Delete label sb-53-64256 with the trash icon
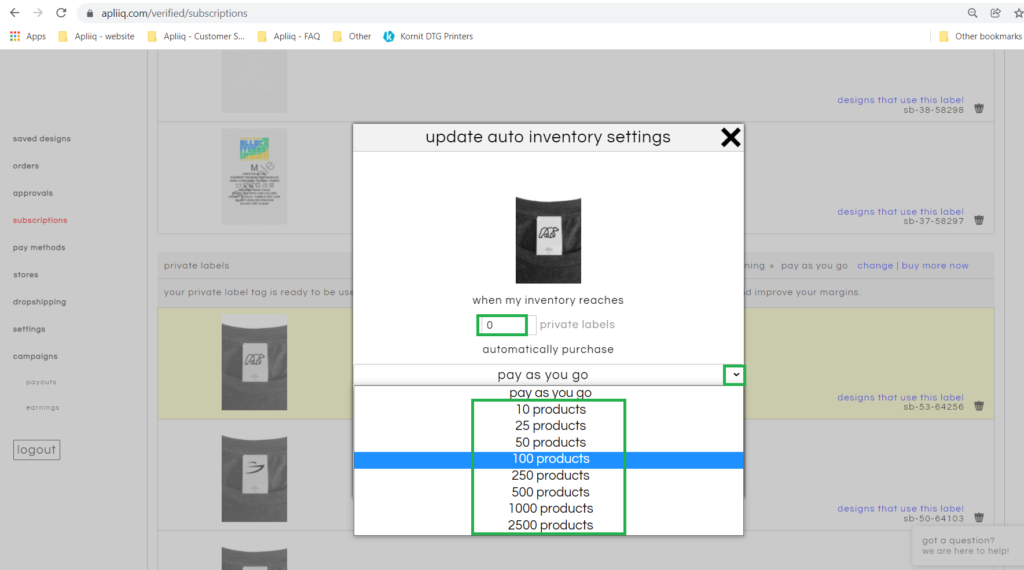This screenshot has width=1024, height=570. tap(979, 405)
